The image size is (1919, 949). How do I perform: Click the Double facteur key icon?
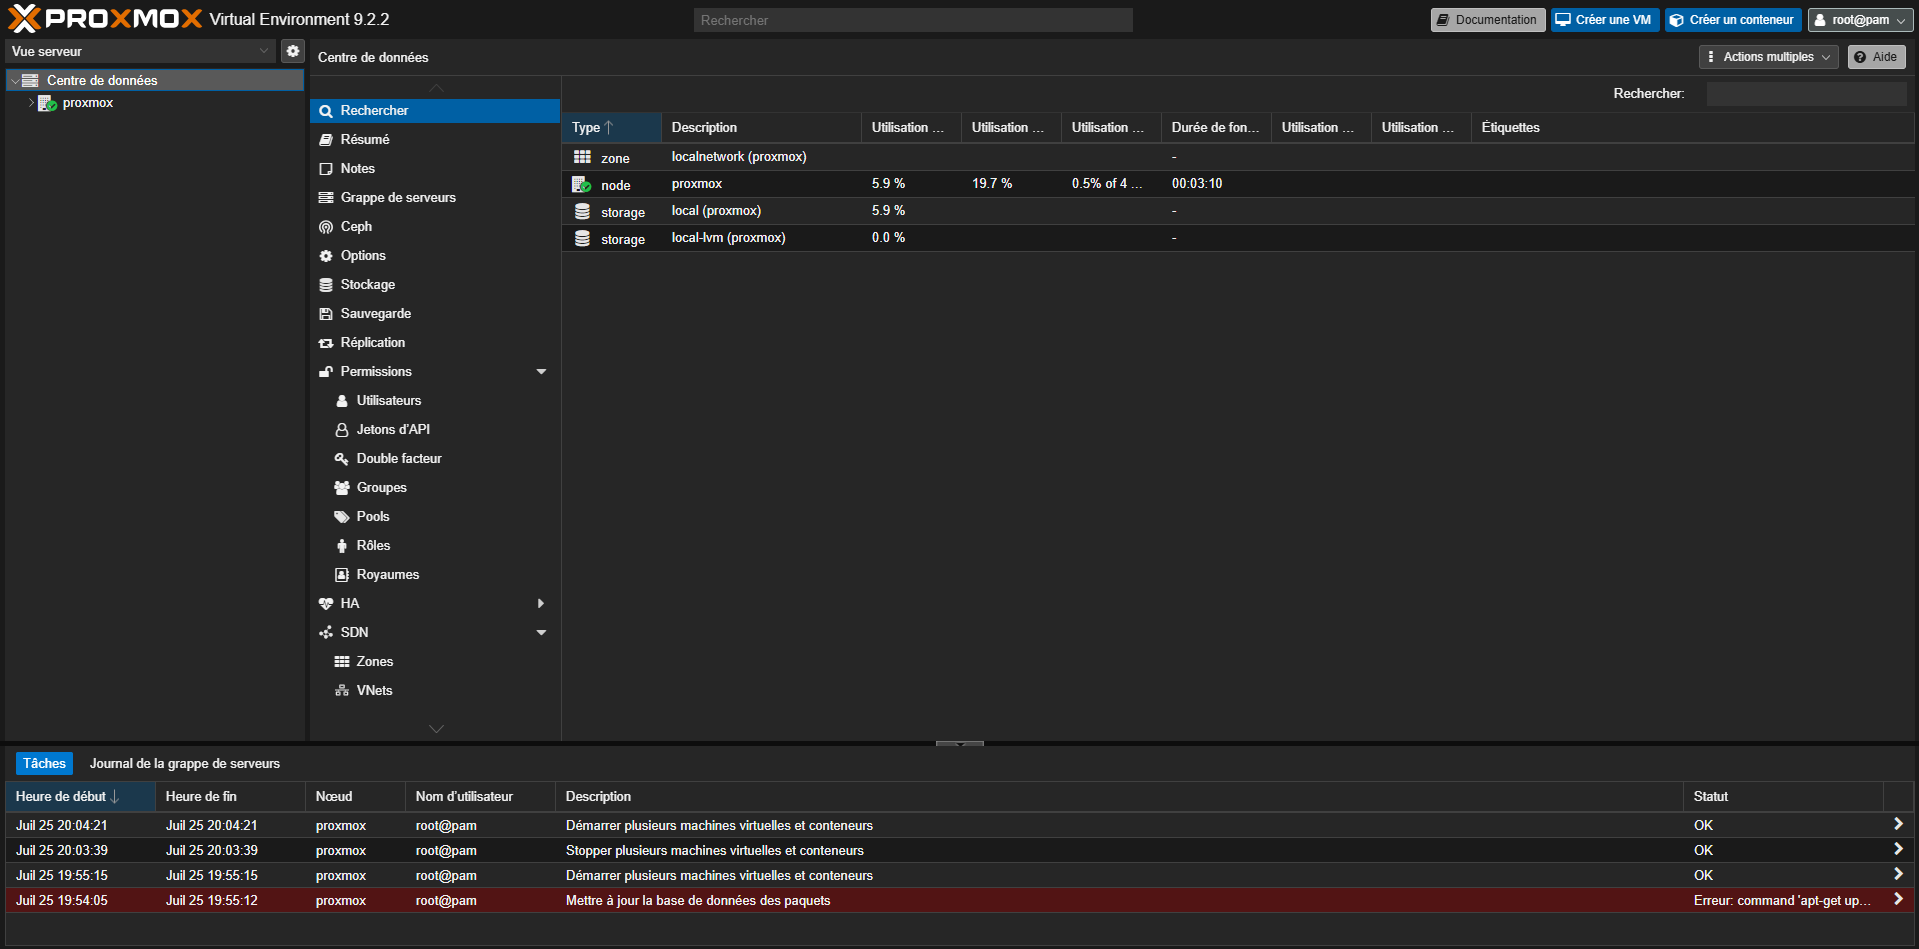coord(342,458)
